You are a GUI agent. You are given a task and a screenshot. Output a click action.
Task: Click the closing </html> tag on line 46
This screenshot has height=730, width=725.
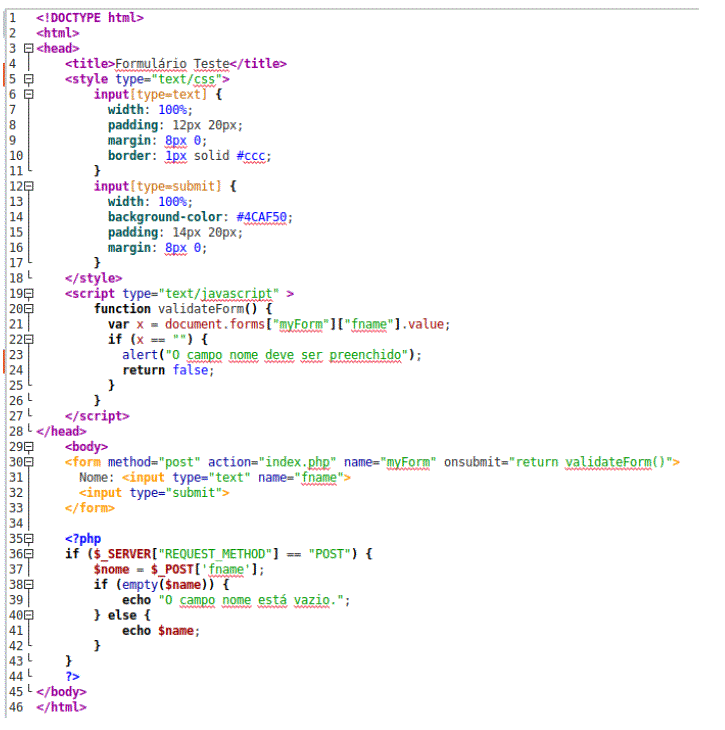61,707
